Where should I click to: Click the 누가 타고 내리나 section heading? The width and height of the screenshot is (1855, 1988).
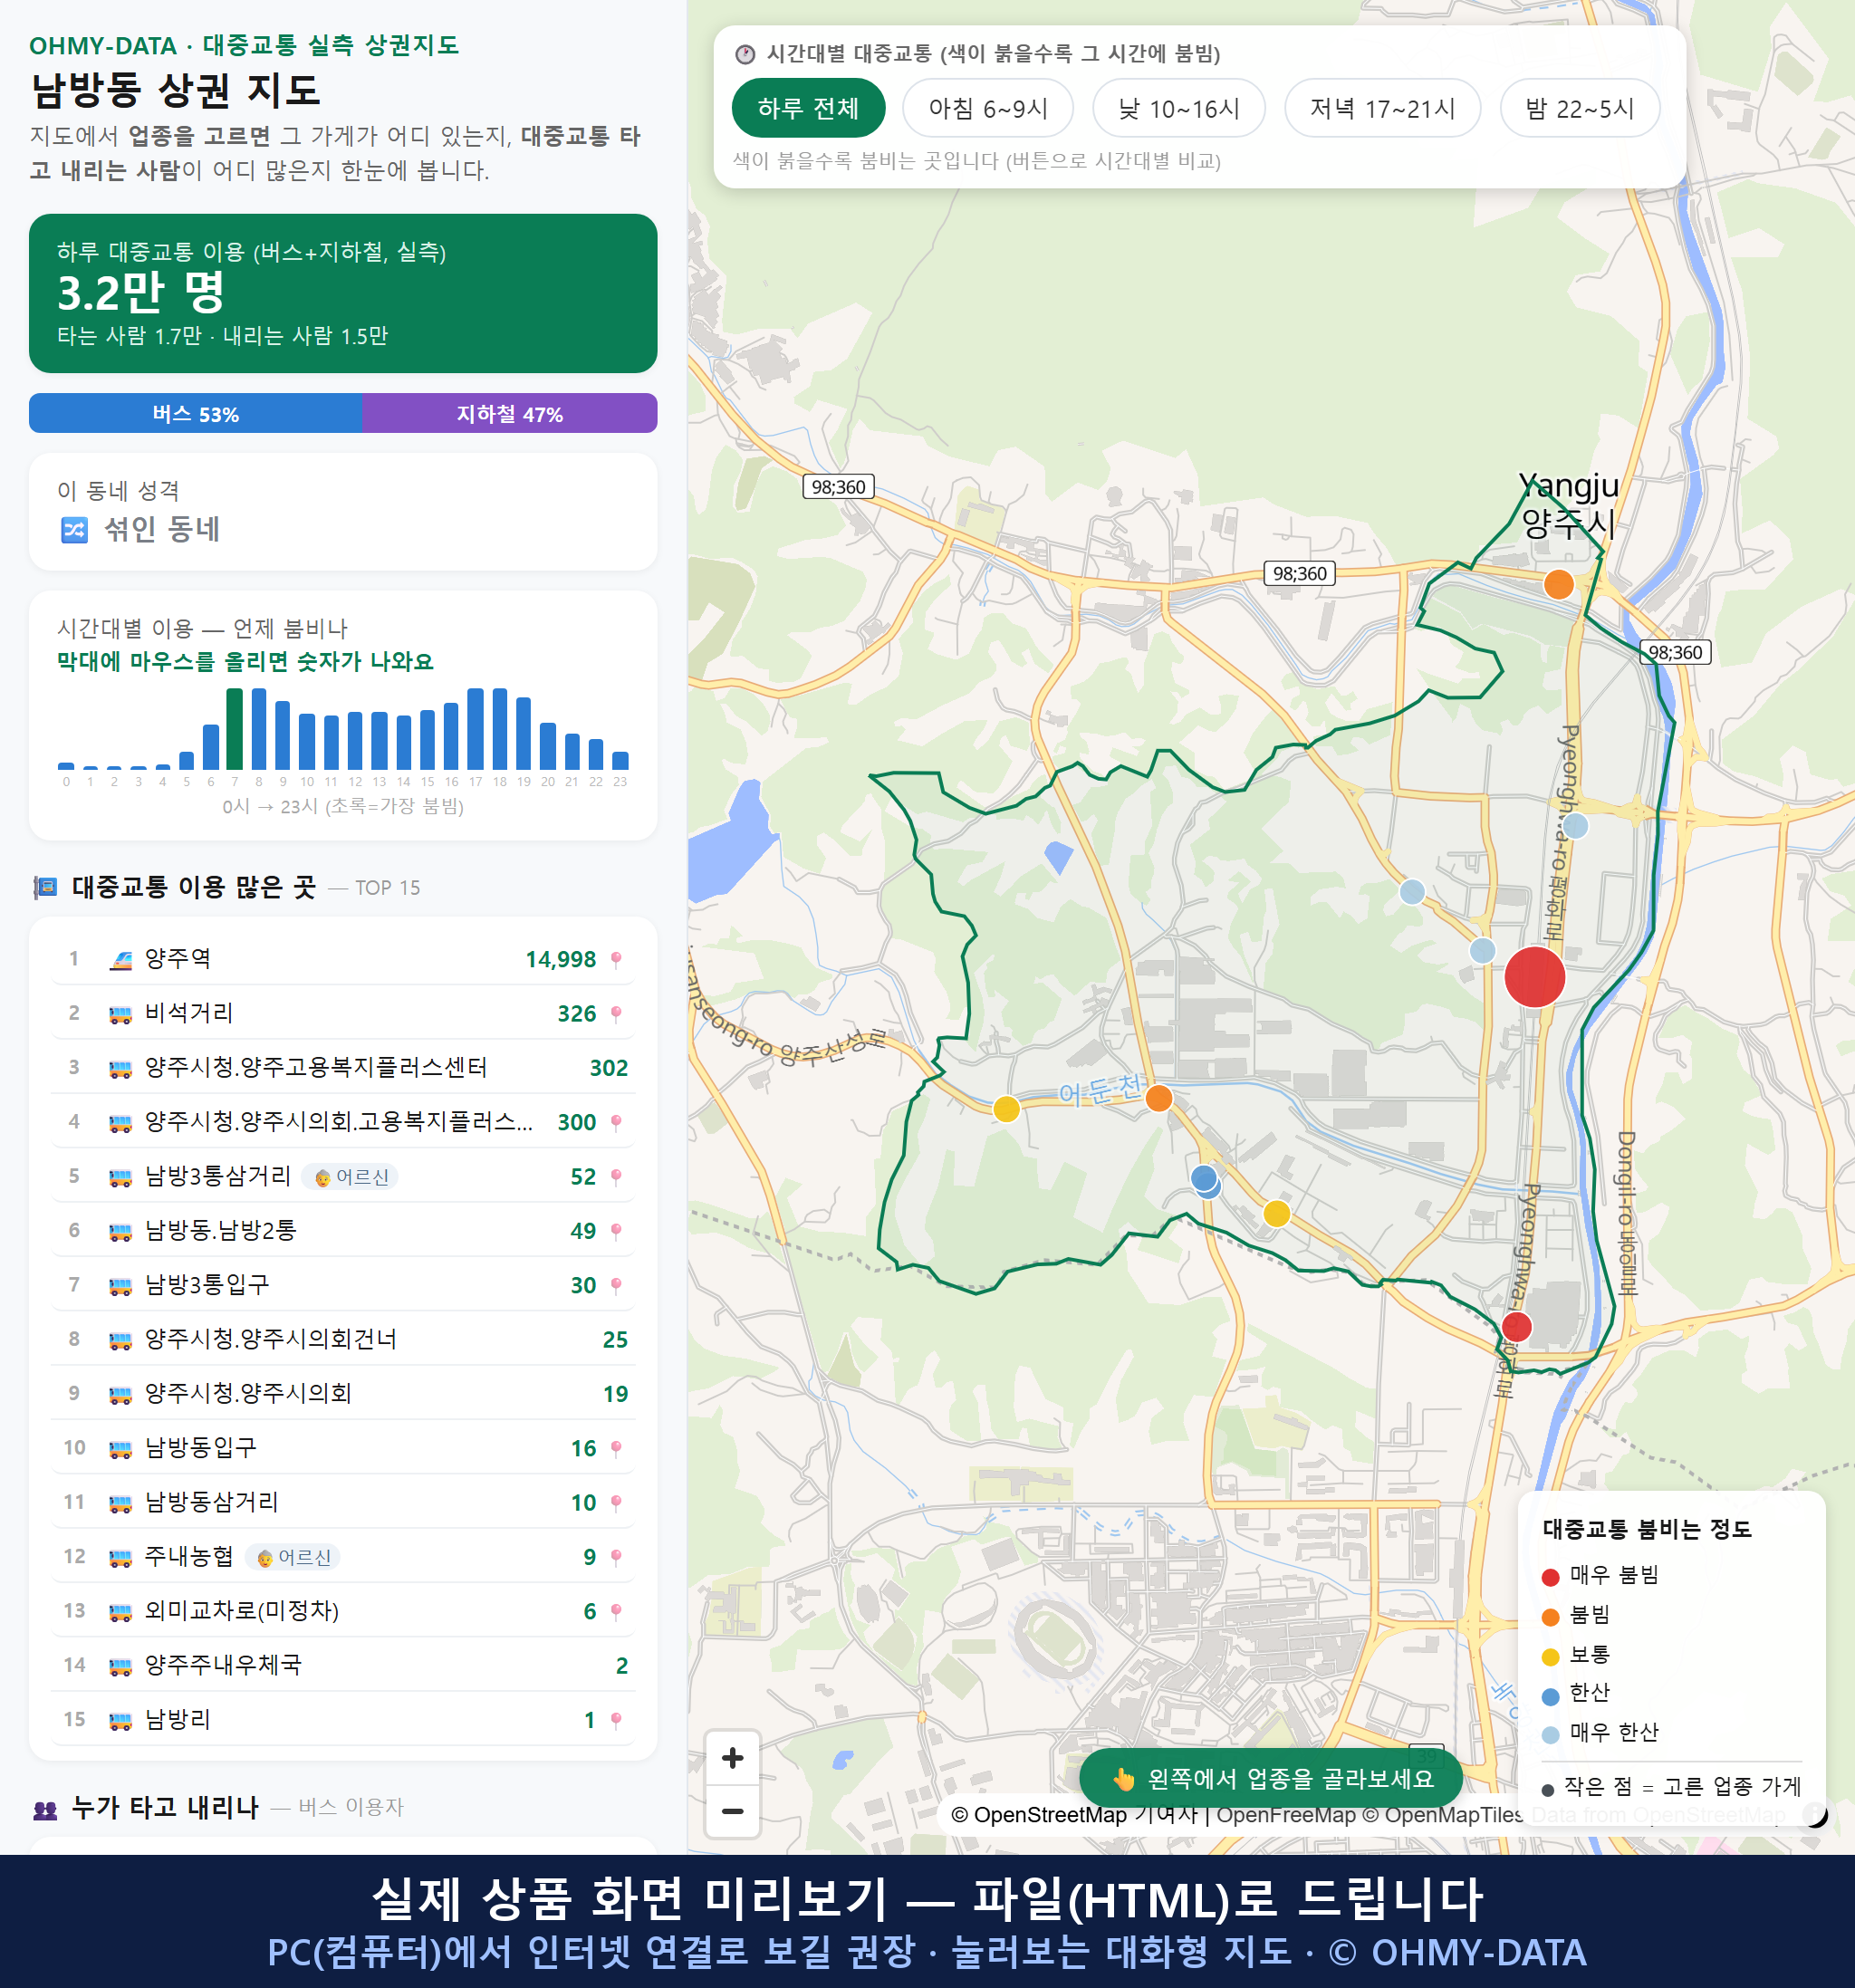[165, 1807]
